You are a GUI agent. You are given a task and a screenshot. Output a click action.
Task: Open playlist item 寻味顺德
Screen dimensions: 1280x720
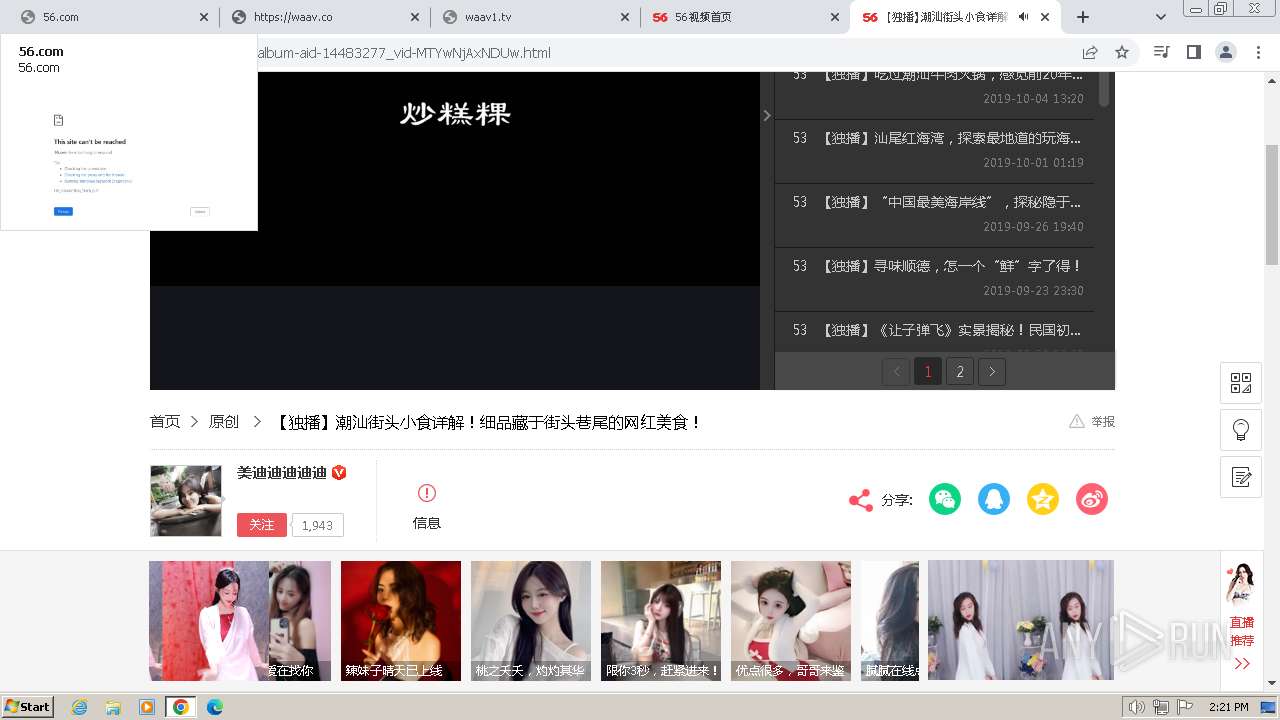pos(934,278)
